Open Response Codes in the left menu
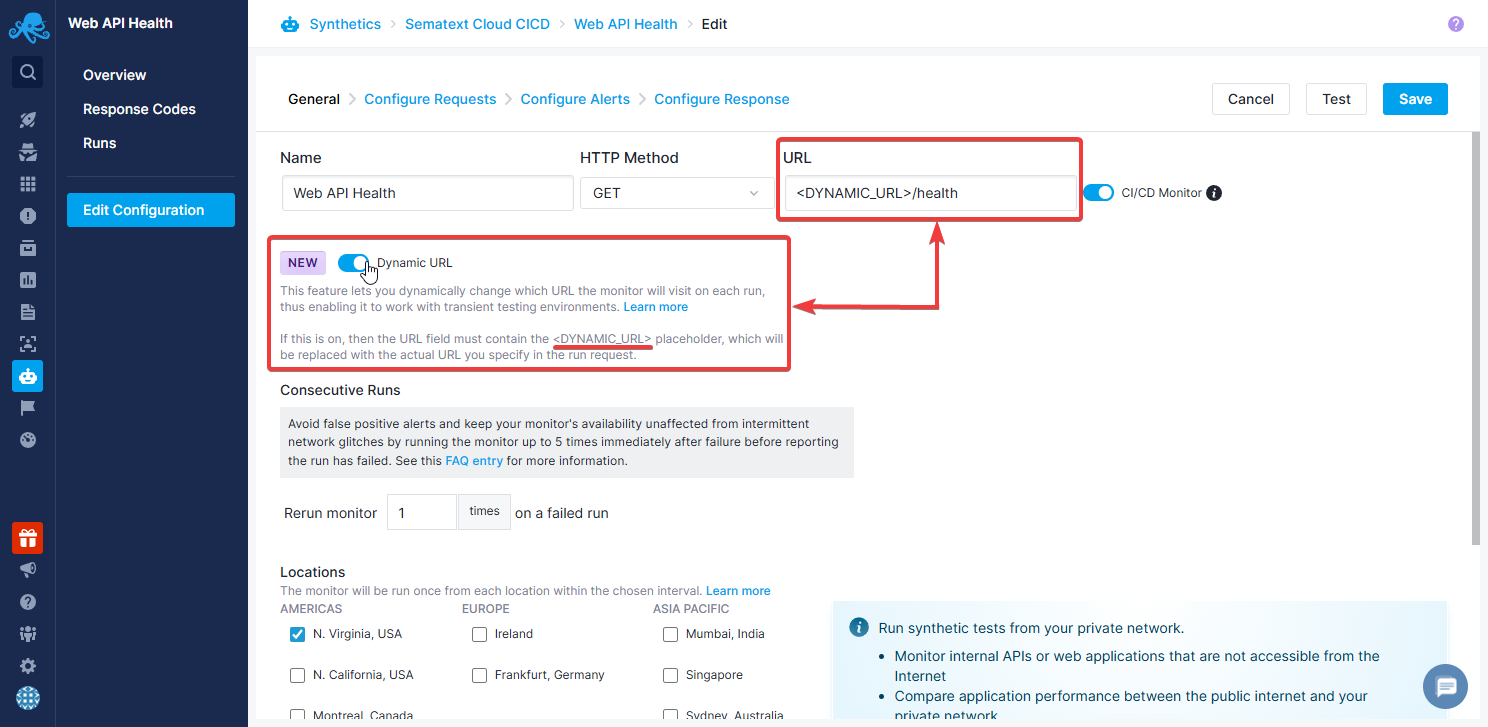 coord(139,109)
